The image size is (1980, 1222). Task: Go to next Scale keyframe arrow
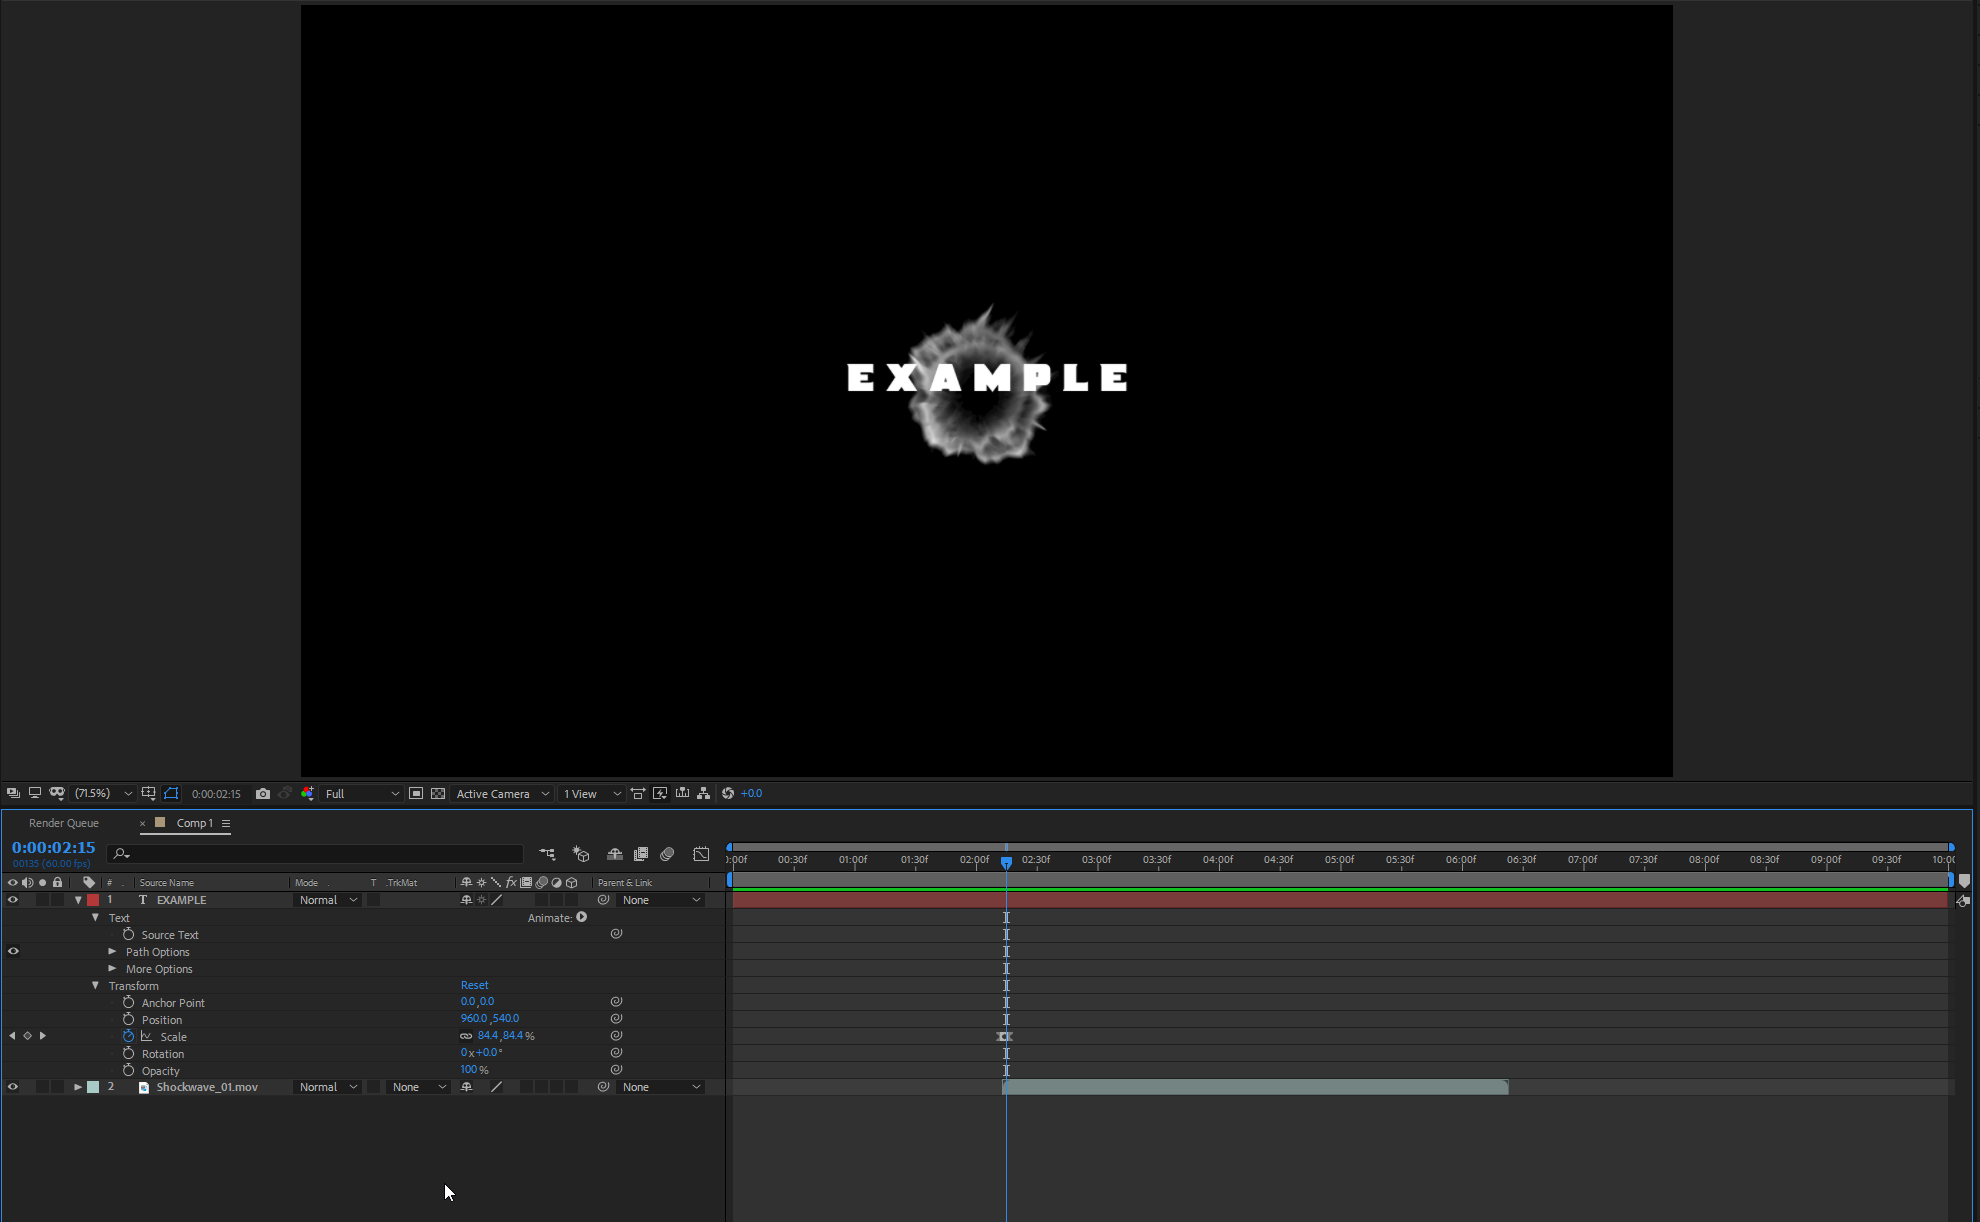point(43,1036)
